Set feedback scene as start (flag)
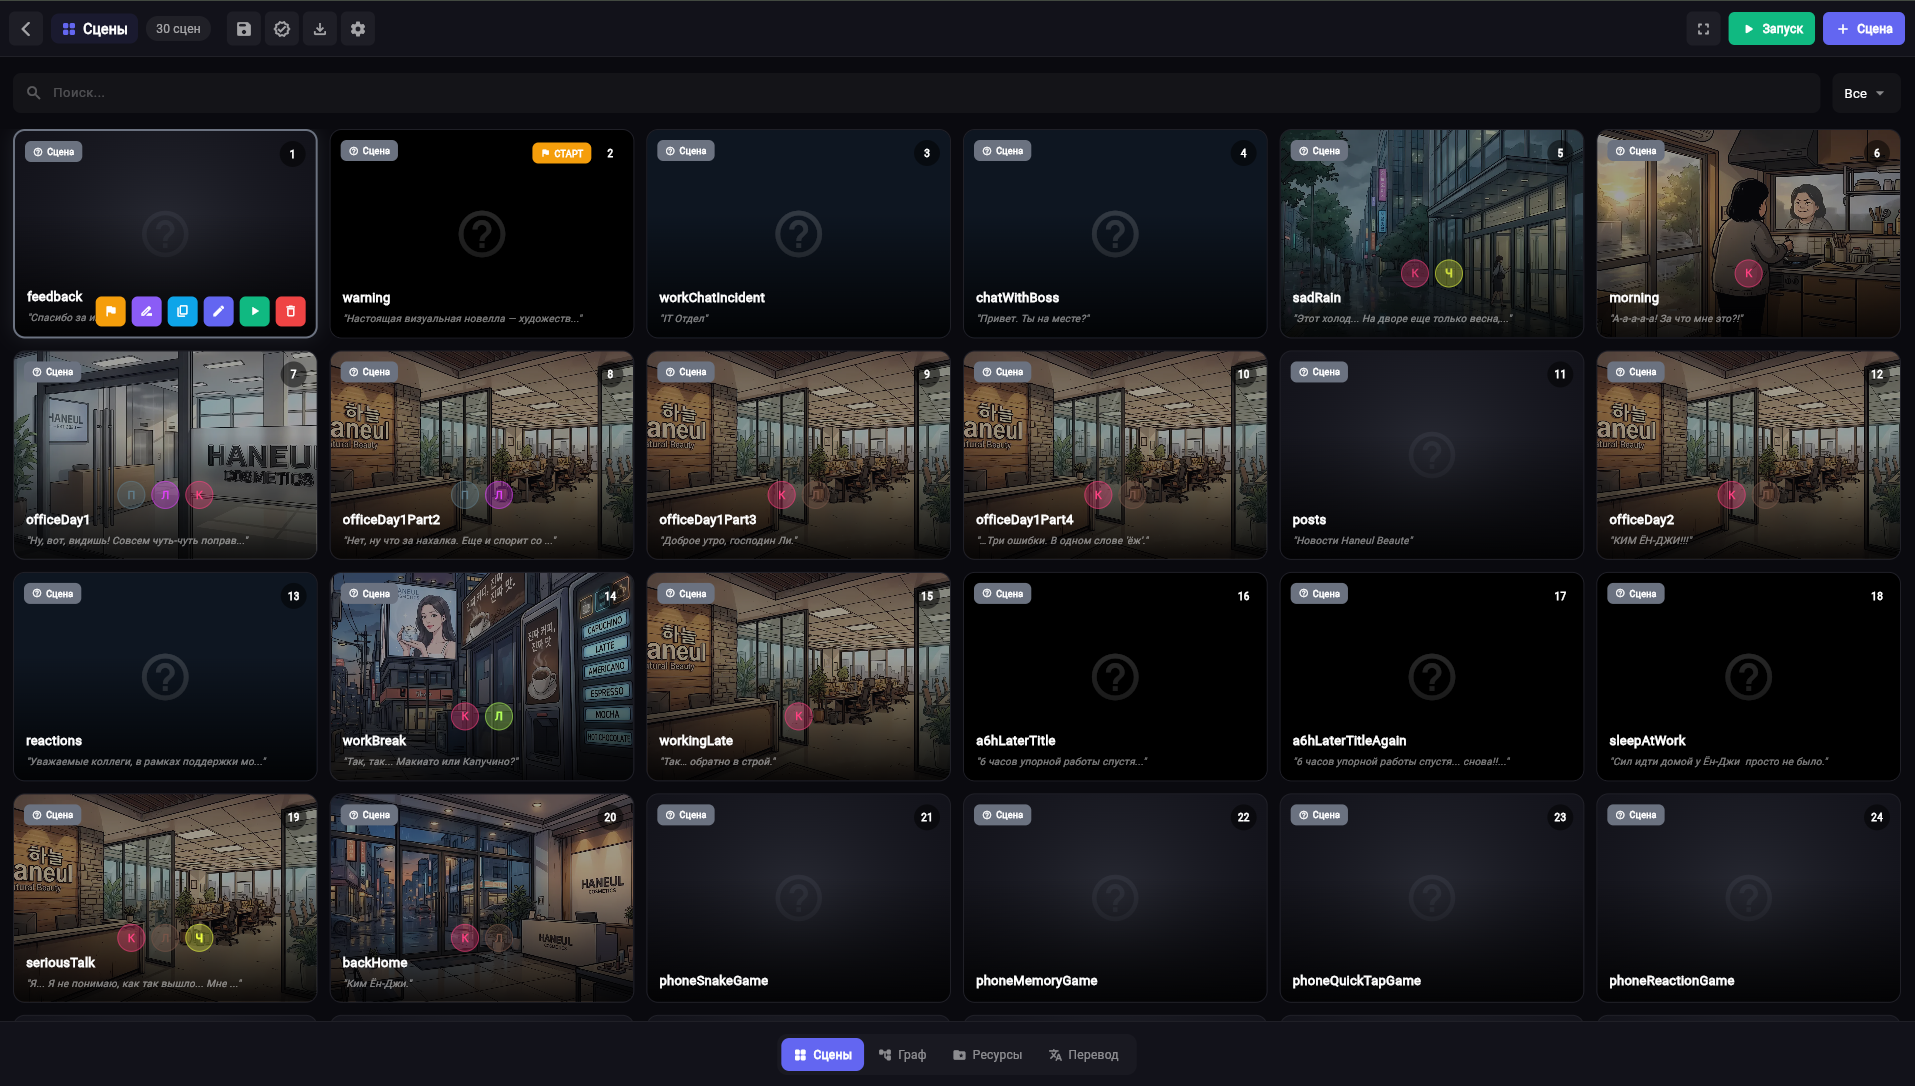This screenshot has height=1086, width=1915. [x=111, y=311]
